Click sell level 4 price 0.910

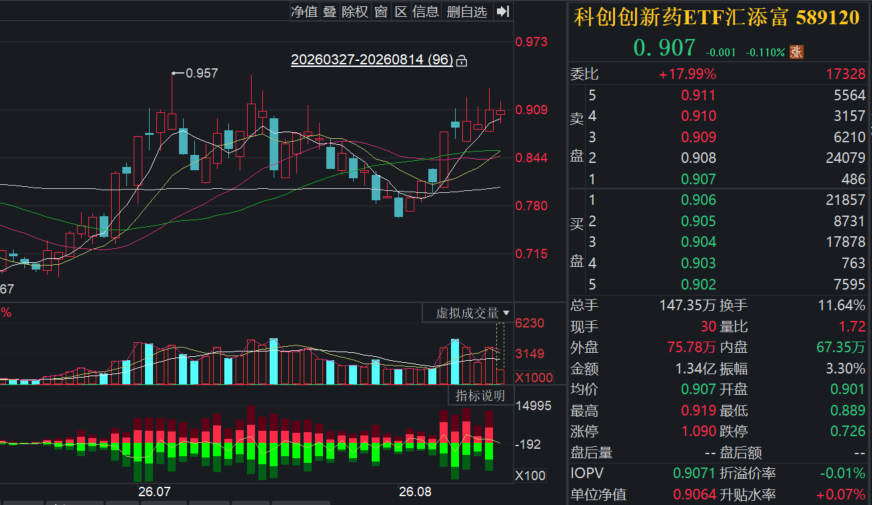point(698,116)
